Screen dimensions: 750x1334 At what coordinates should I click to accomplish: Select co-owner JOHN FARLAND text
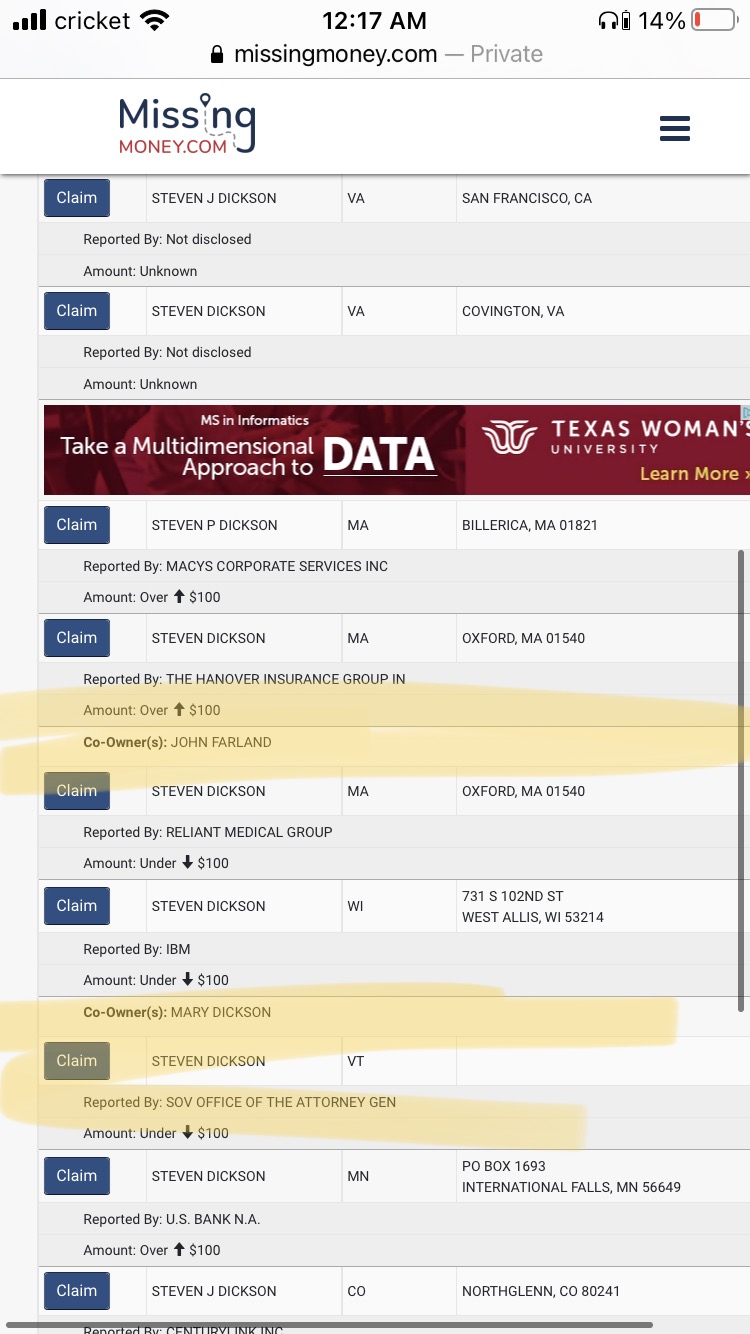[221, 742]
